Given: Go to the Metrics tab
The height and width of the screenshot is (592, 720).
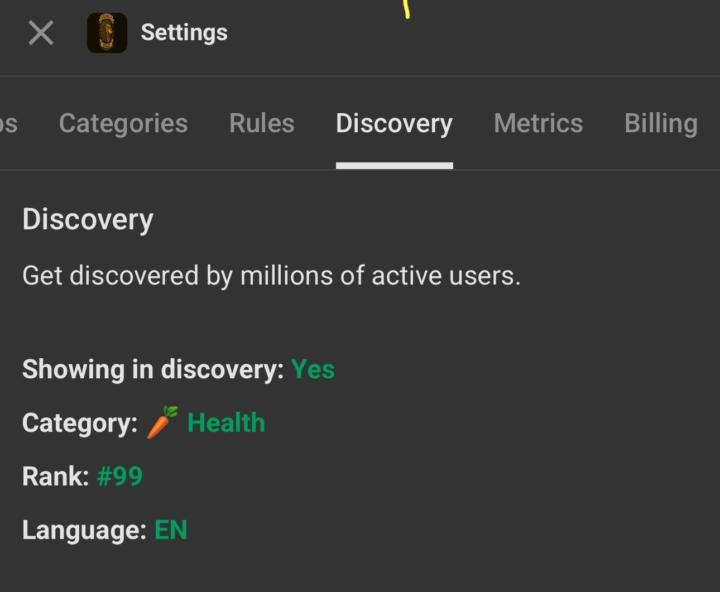Looking at the screenshot, I should 538,124.
